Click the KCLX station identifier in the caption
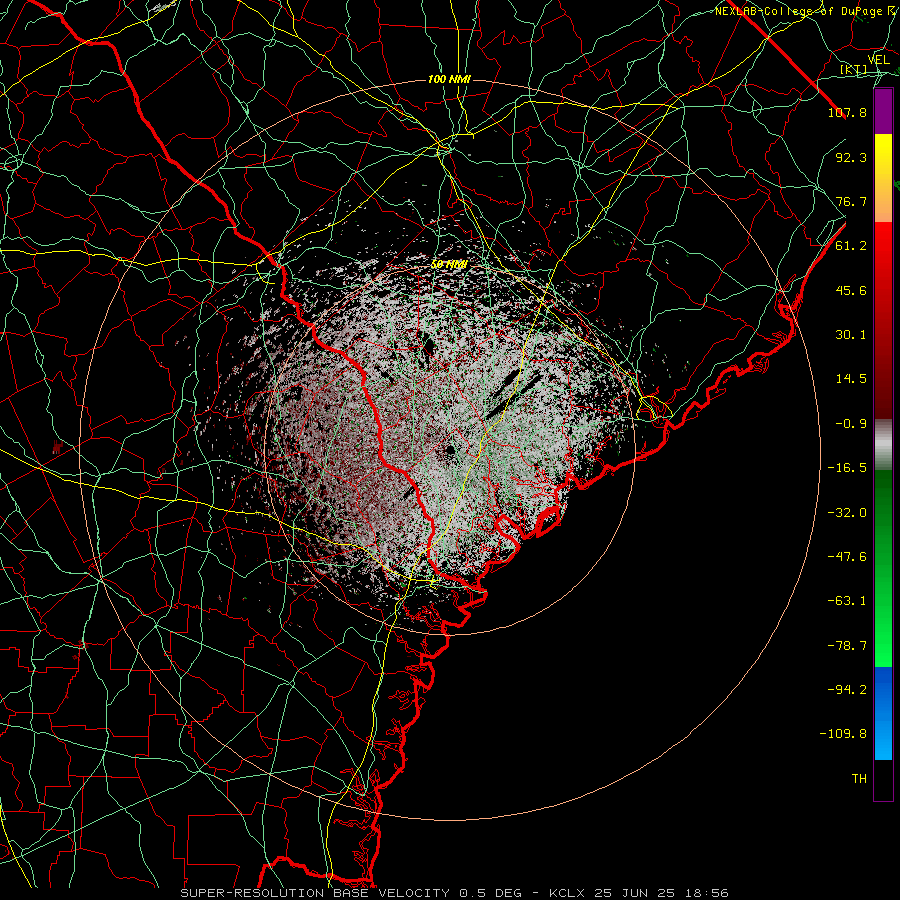The image size is (900, 900). (568, 893)
